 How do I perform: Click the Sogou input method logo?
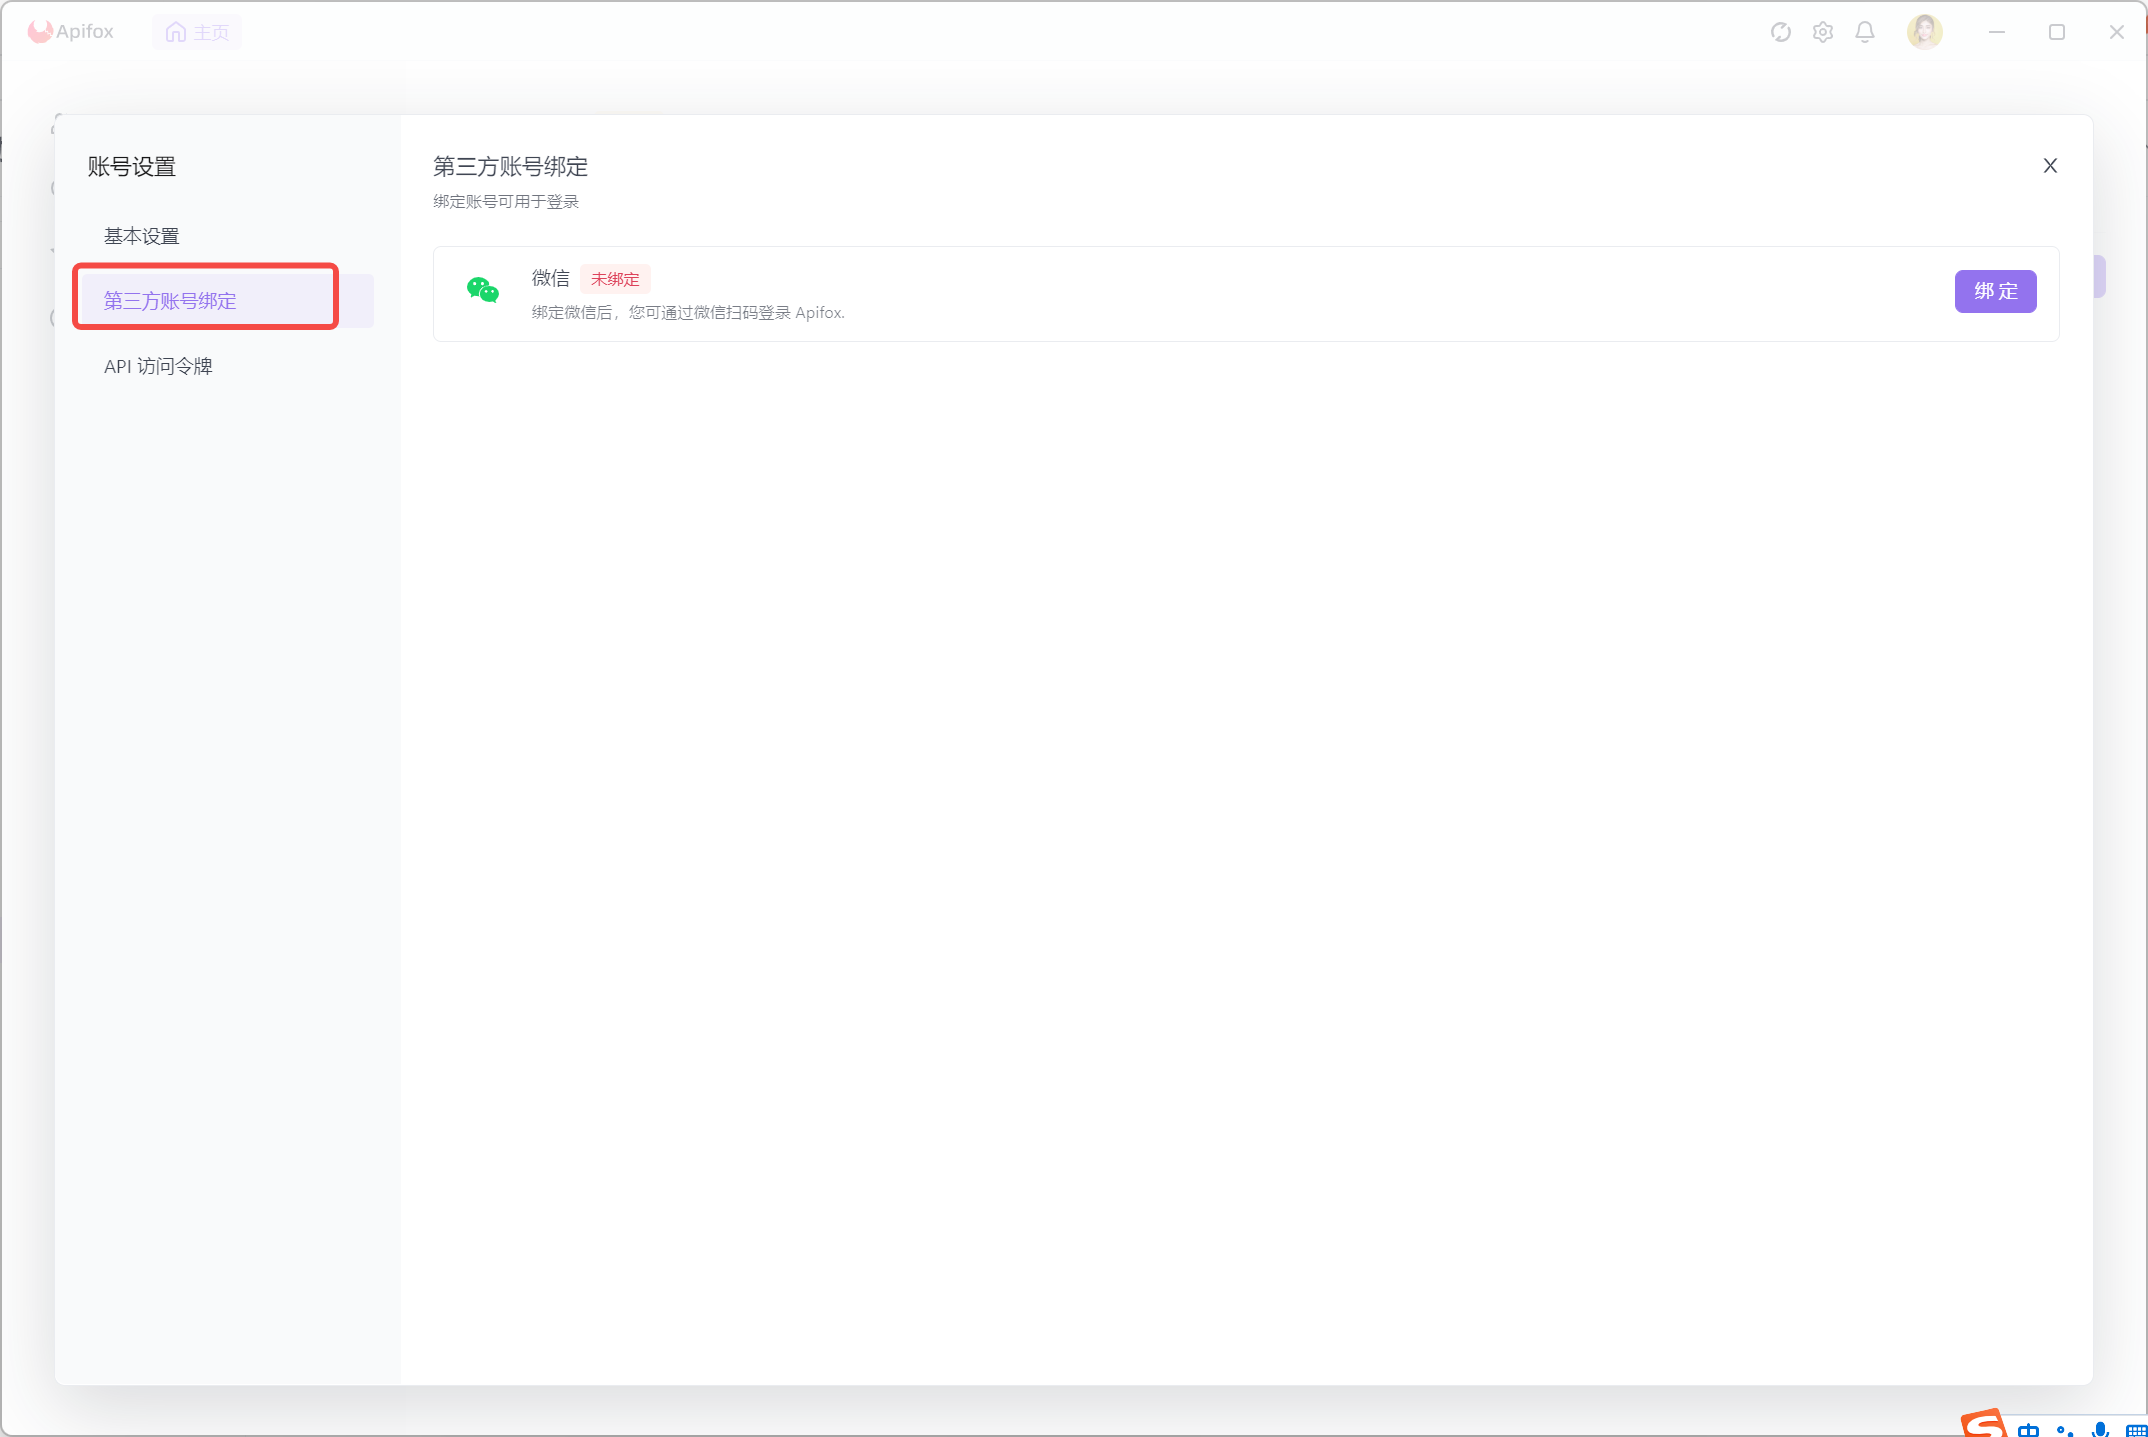[1983, 1424]
